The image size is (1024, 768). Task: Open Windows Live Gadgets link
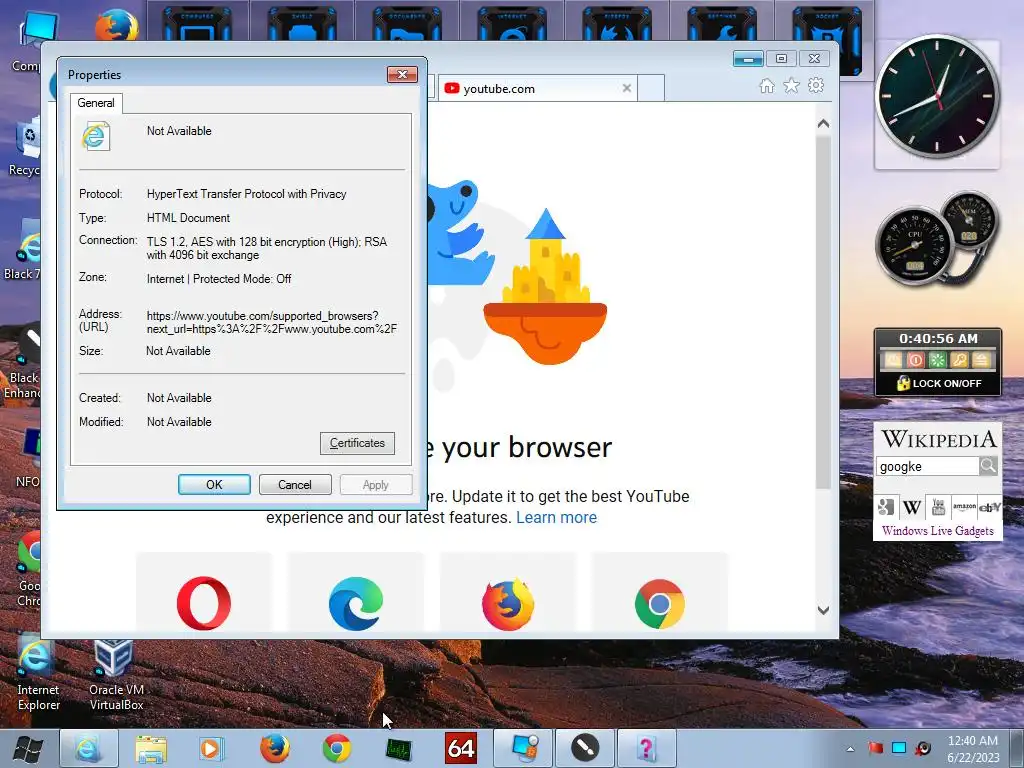(x=938, y=530)
